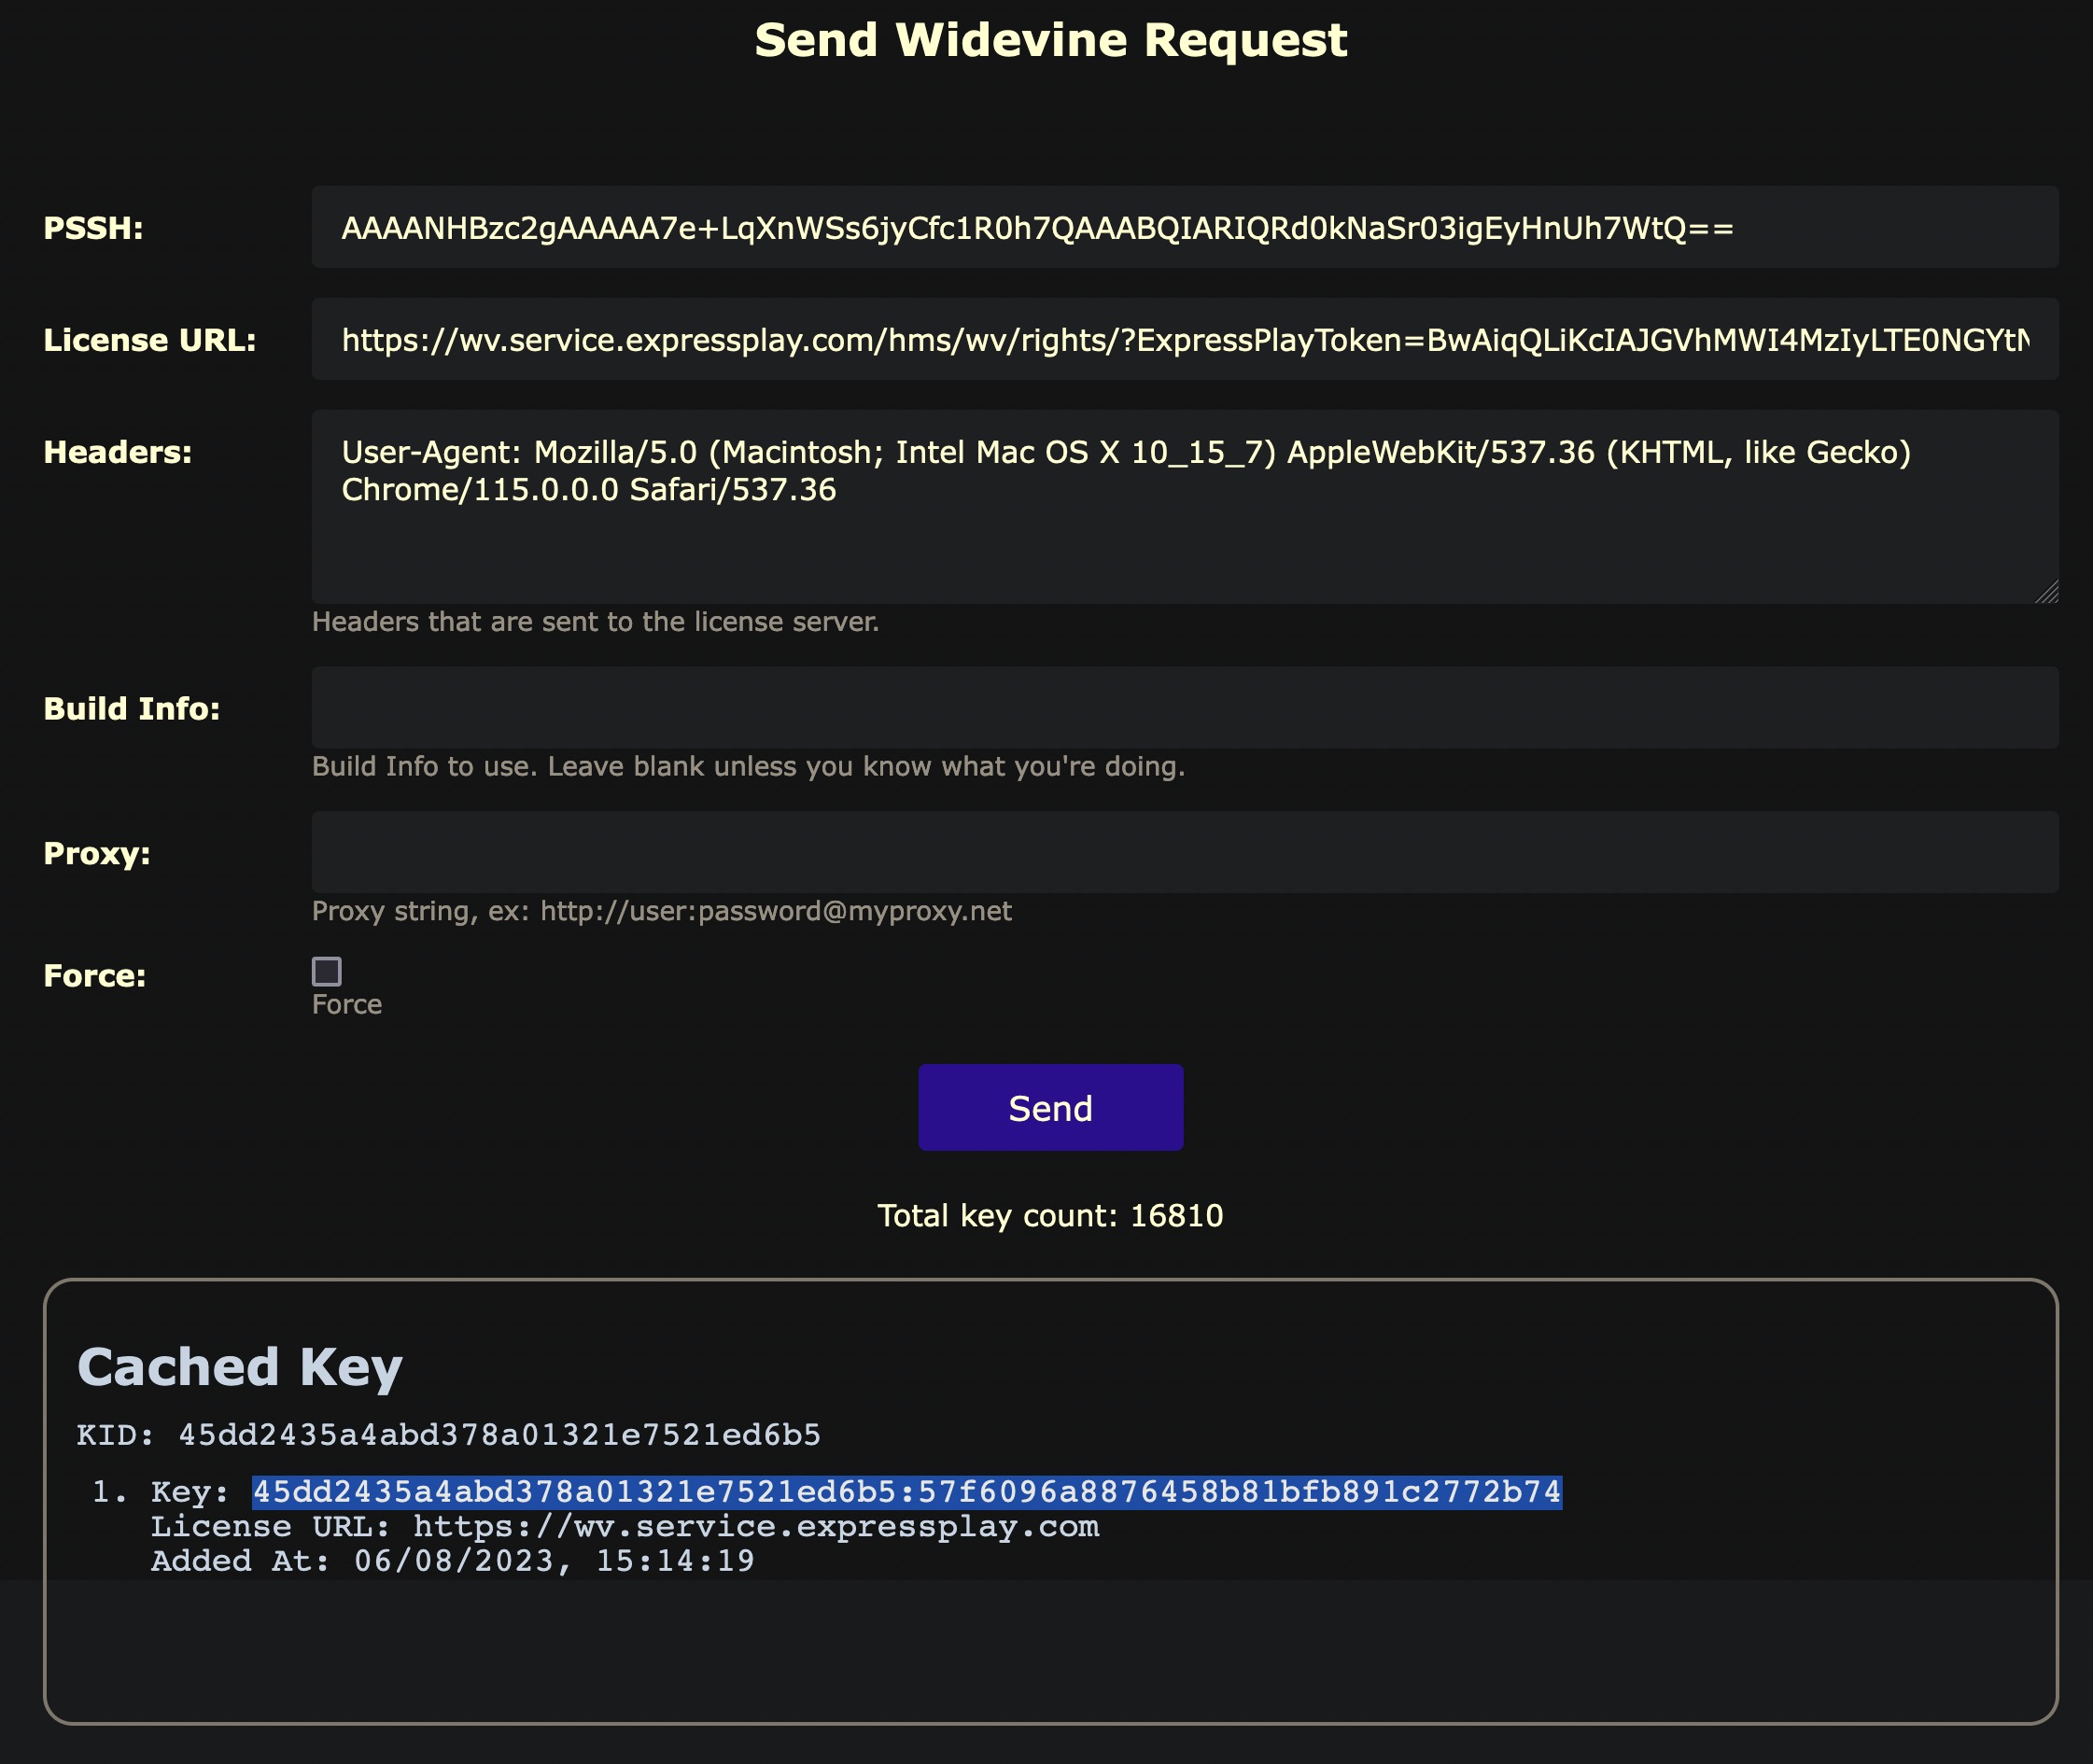Viewport: 2093px width, 1764px height.
Task: Click the Cached Key heading
Action: pos(240,1367)
